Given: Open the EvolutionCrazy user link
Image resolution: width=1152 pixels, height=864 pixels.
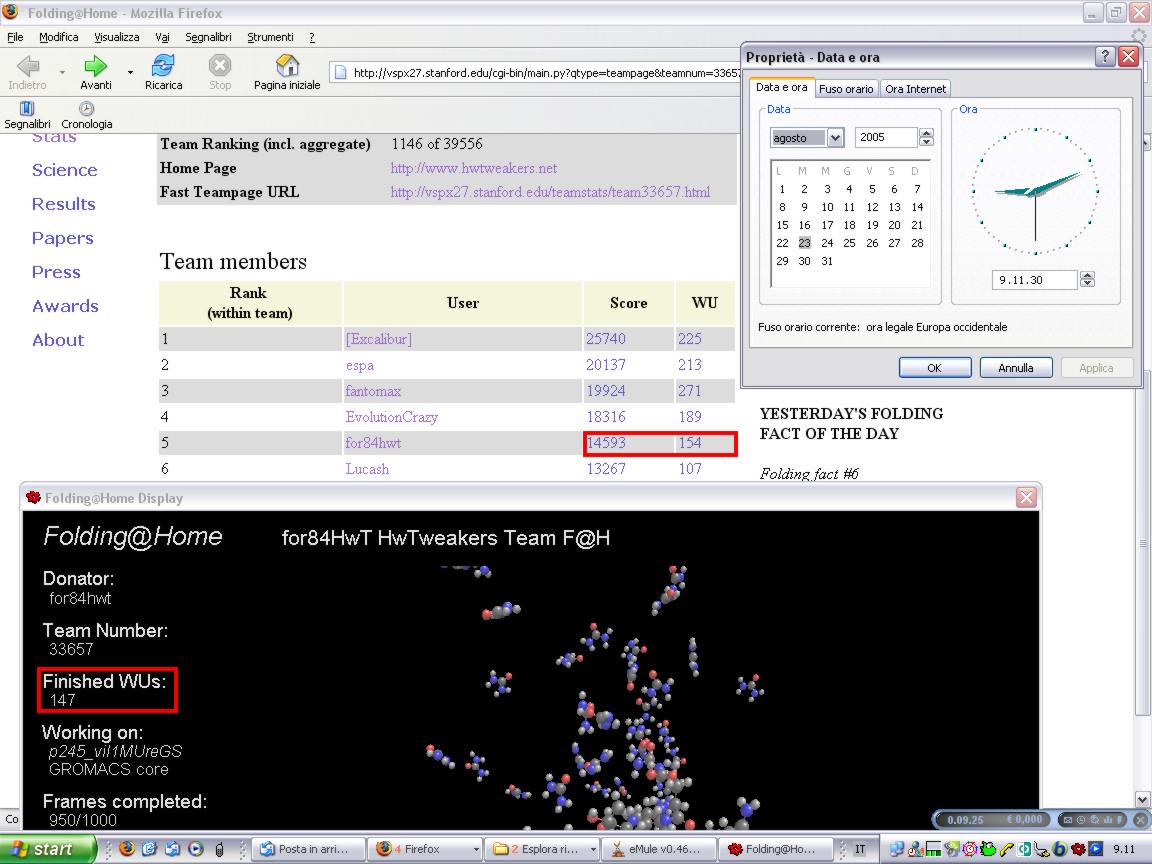Looking at the screenshot, I should [392, 417].
